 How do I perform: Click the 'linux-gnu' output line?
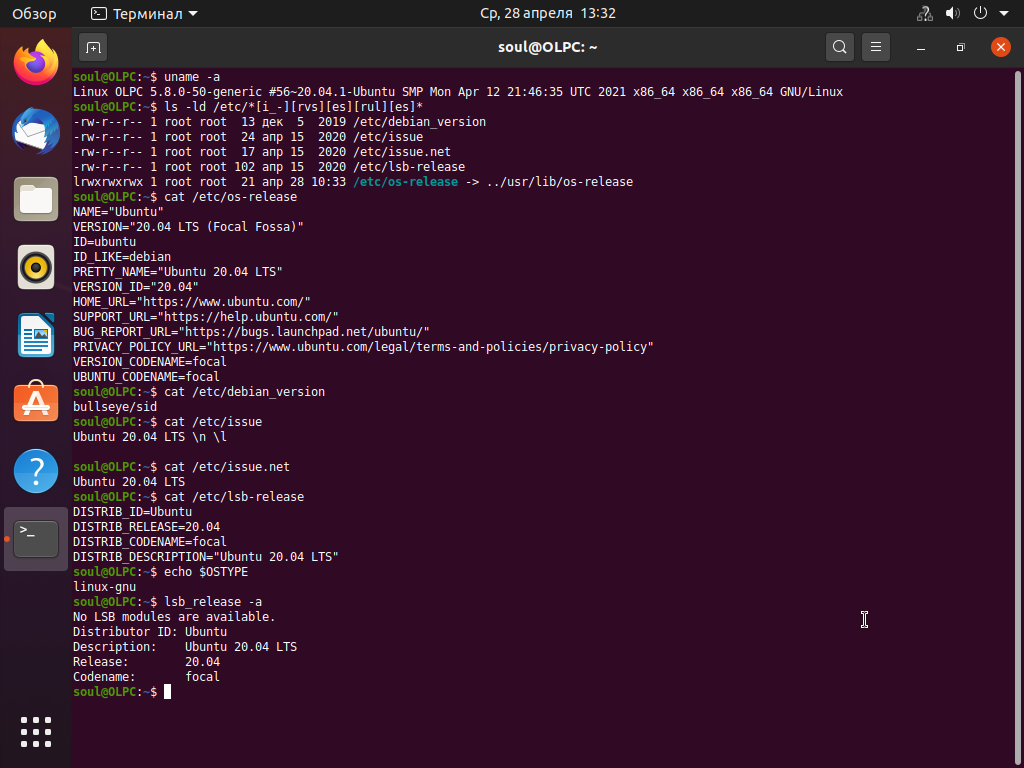point(104,587)
